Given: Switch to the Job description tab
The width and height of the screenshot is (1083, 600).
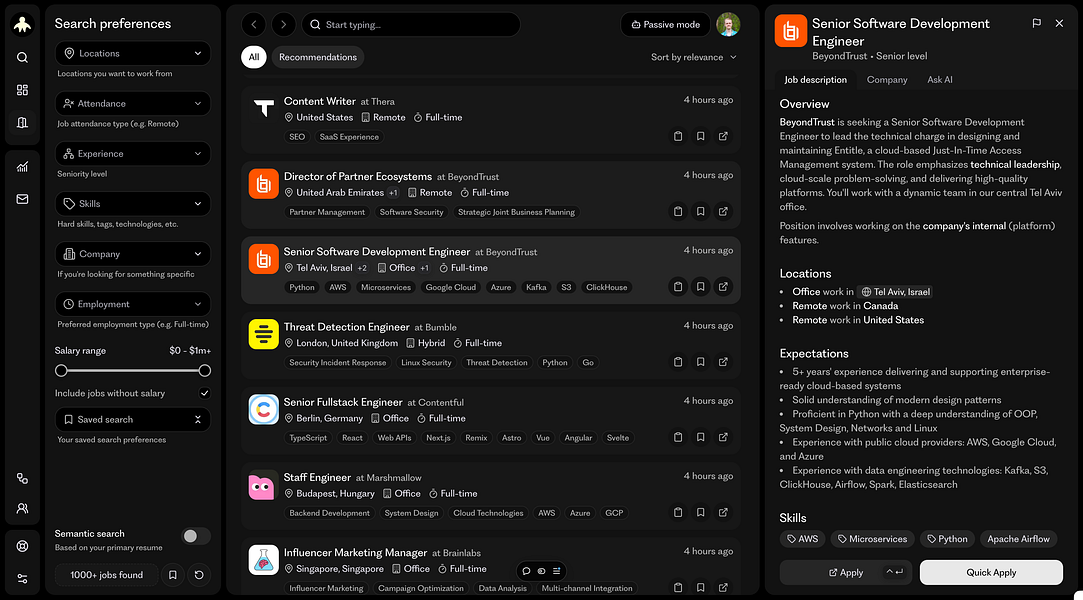Looking at the screenshot, I should (815, 79).
